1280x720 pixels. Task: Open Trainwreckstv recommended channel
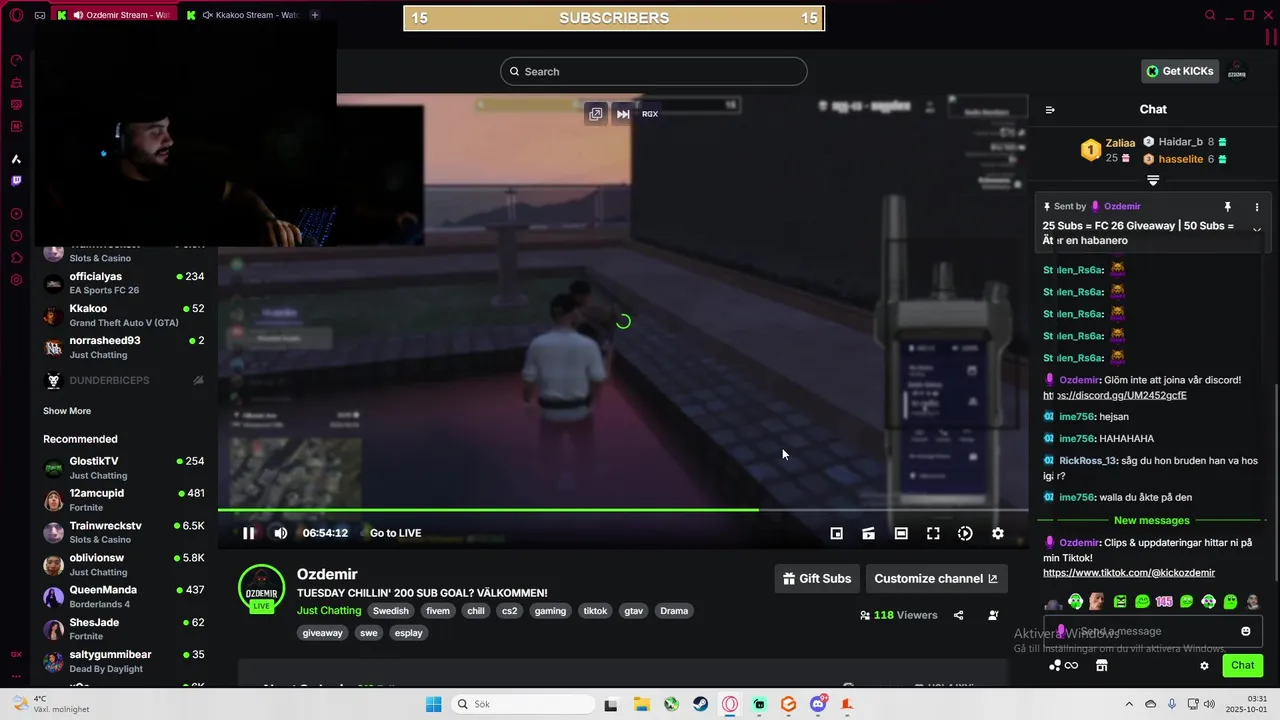124,532
